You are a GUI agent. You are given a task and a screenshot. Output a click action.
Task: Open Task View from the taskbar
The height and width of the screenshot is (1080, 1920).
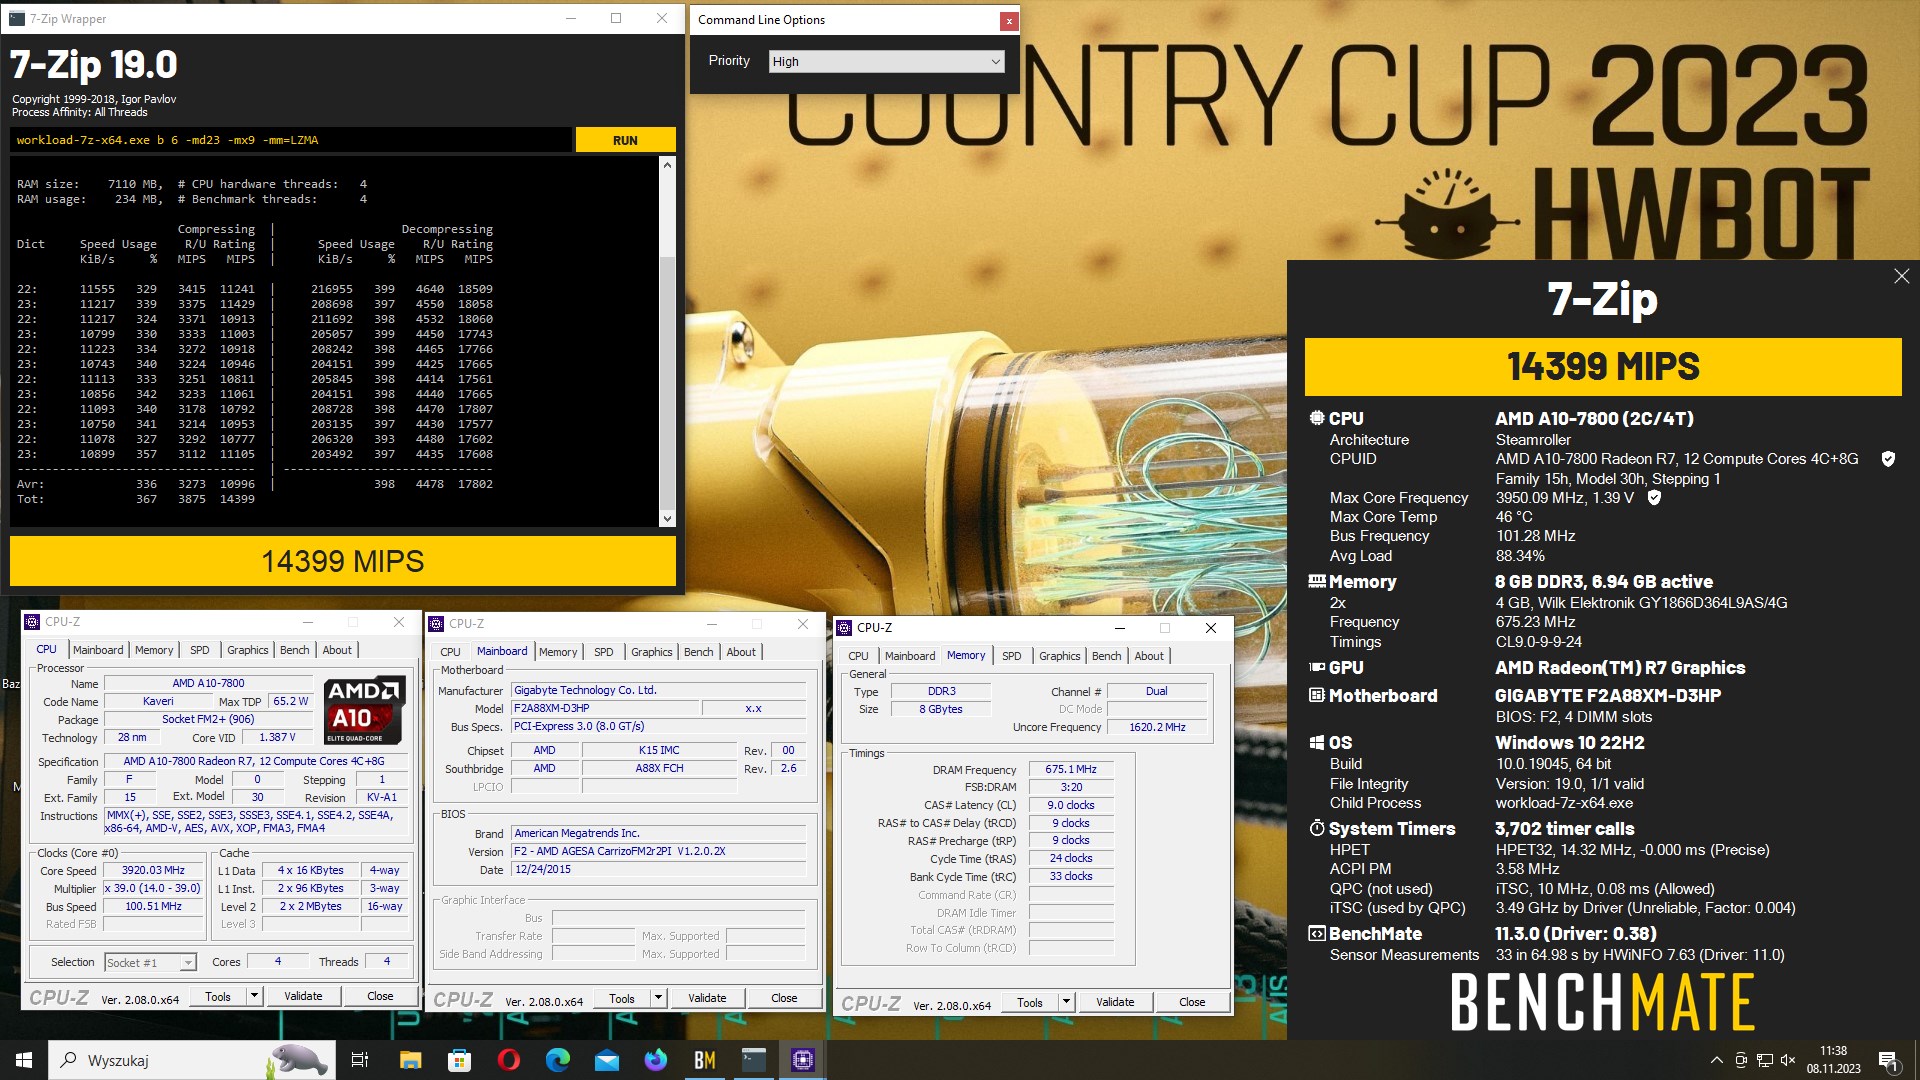360,1060
